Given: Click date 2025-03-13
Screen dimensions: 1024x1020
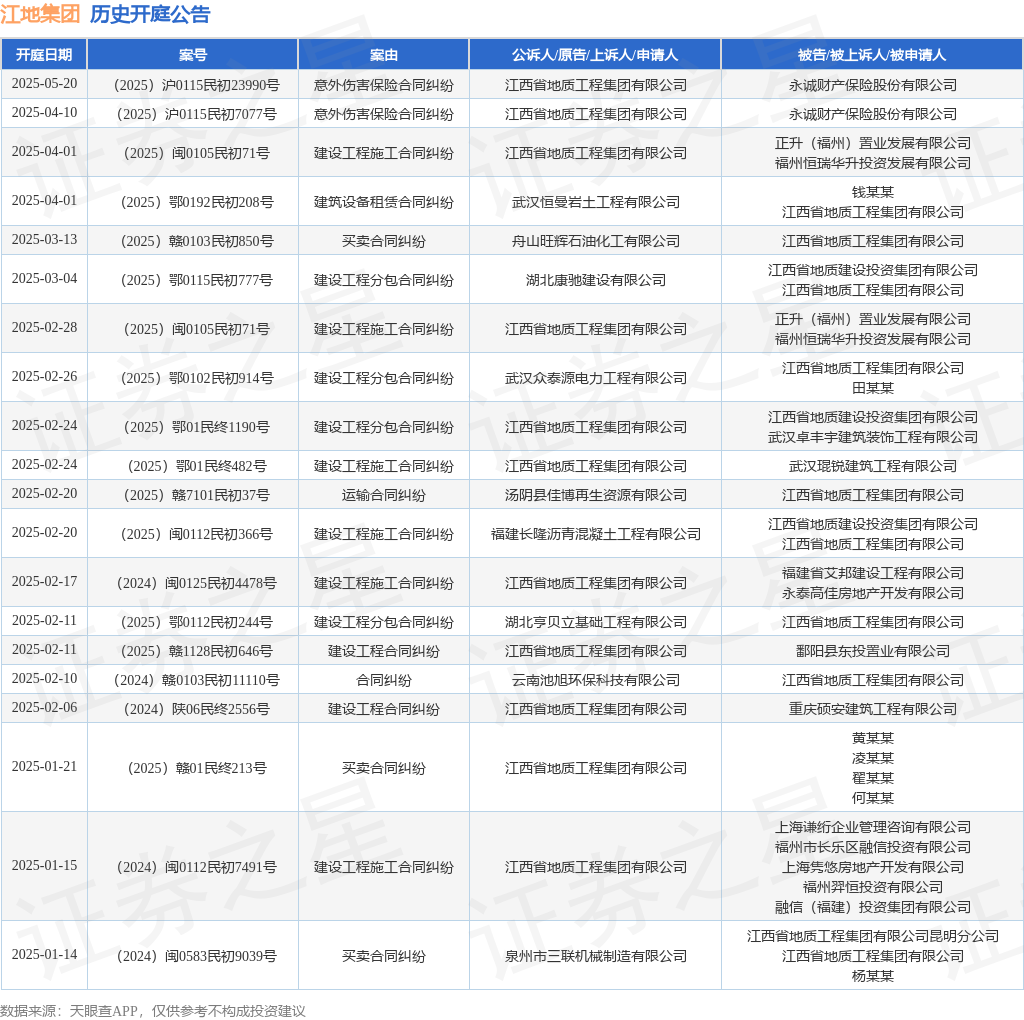Looking at the screenshot, I should pos(44,240).
